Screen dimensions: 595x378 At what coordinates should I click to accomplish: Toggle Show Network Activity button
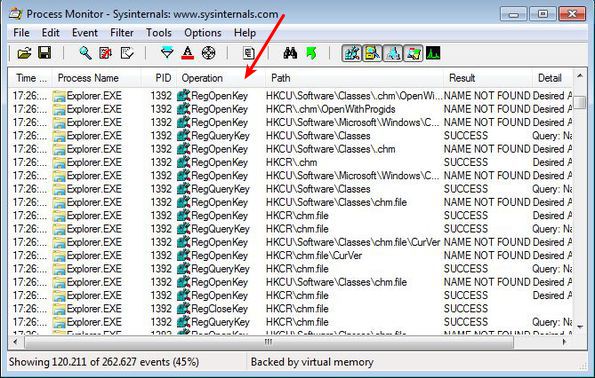click(x=393, y=53)
